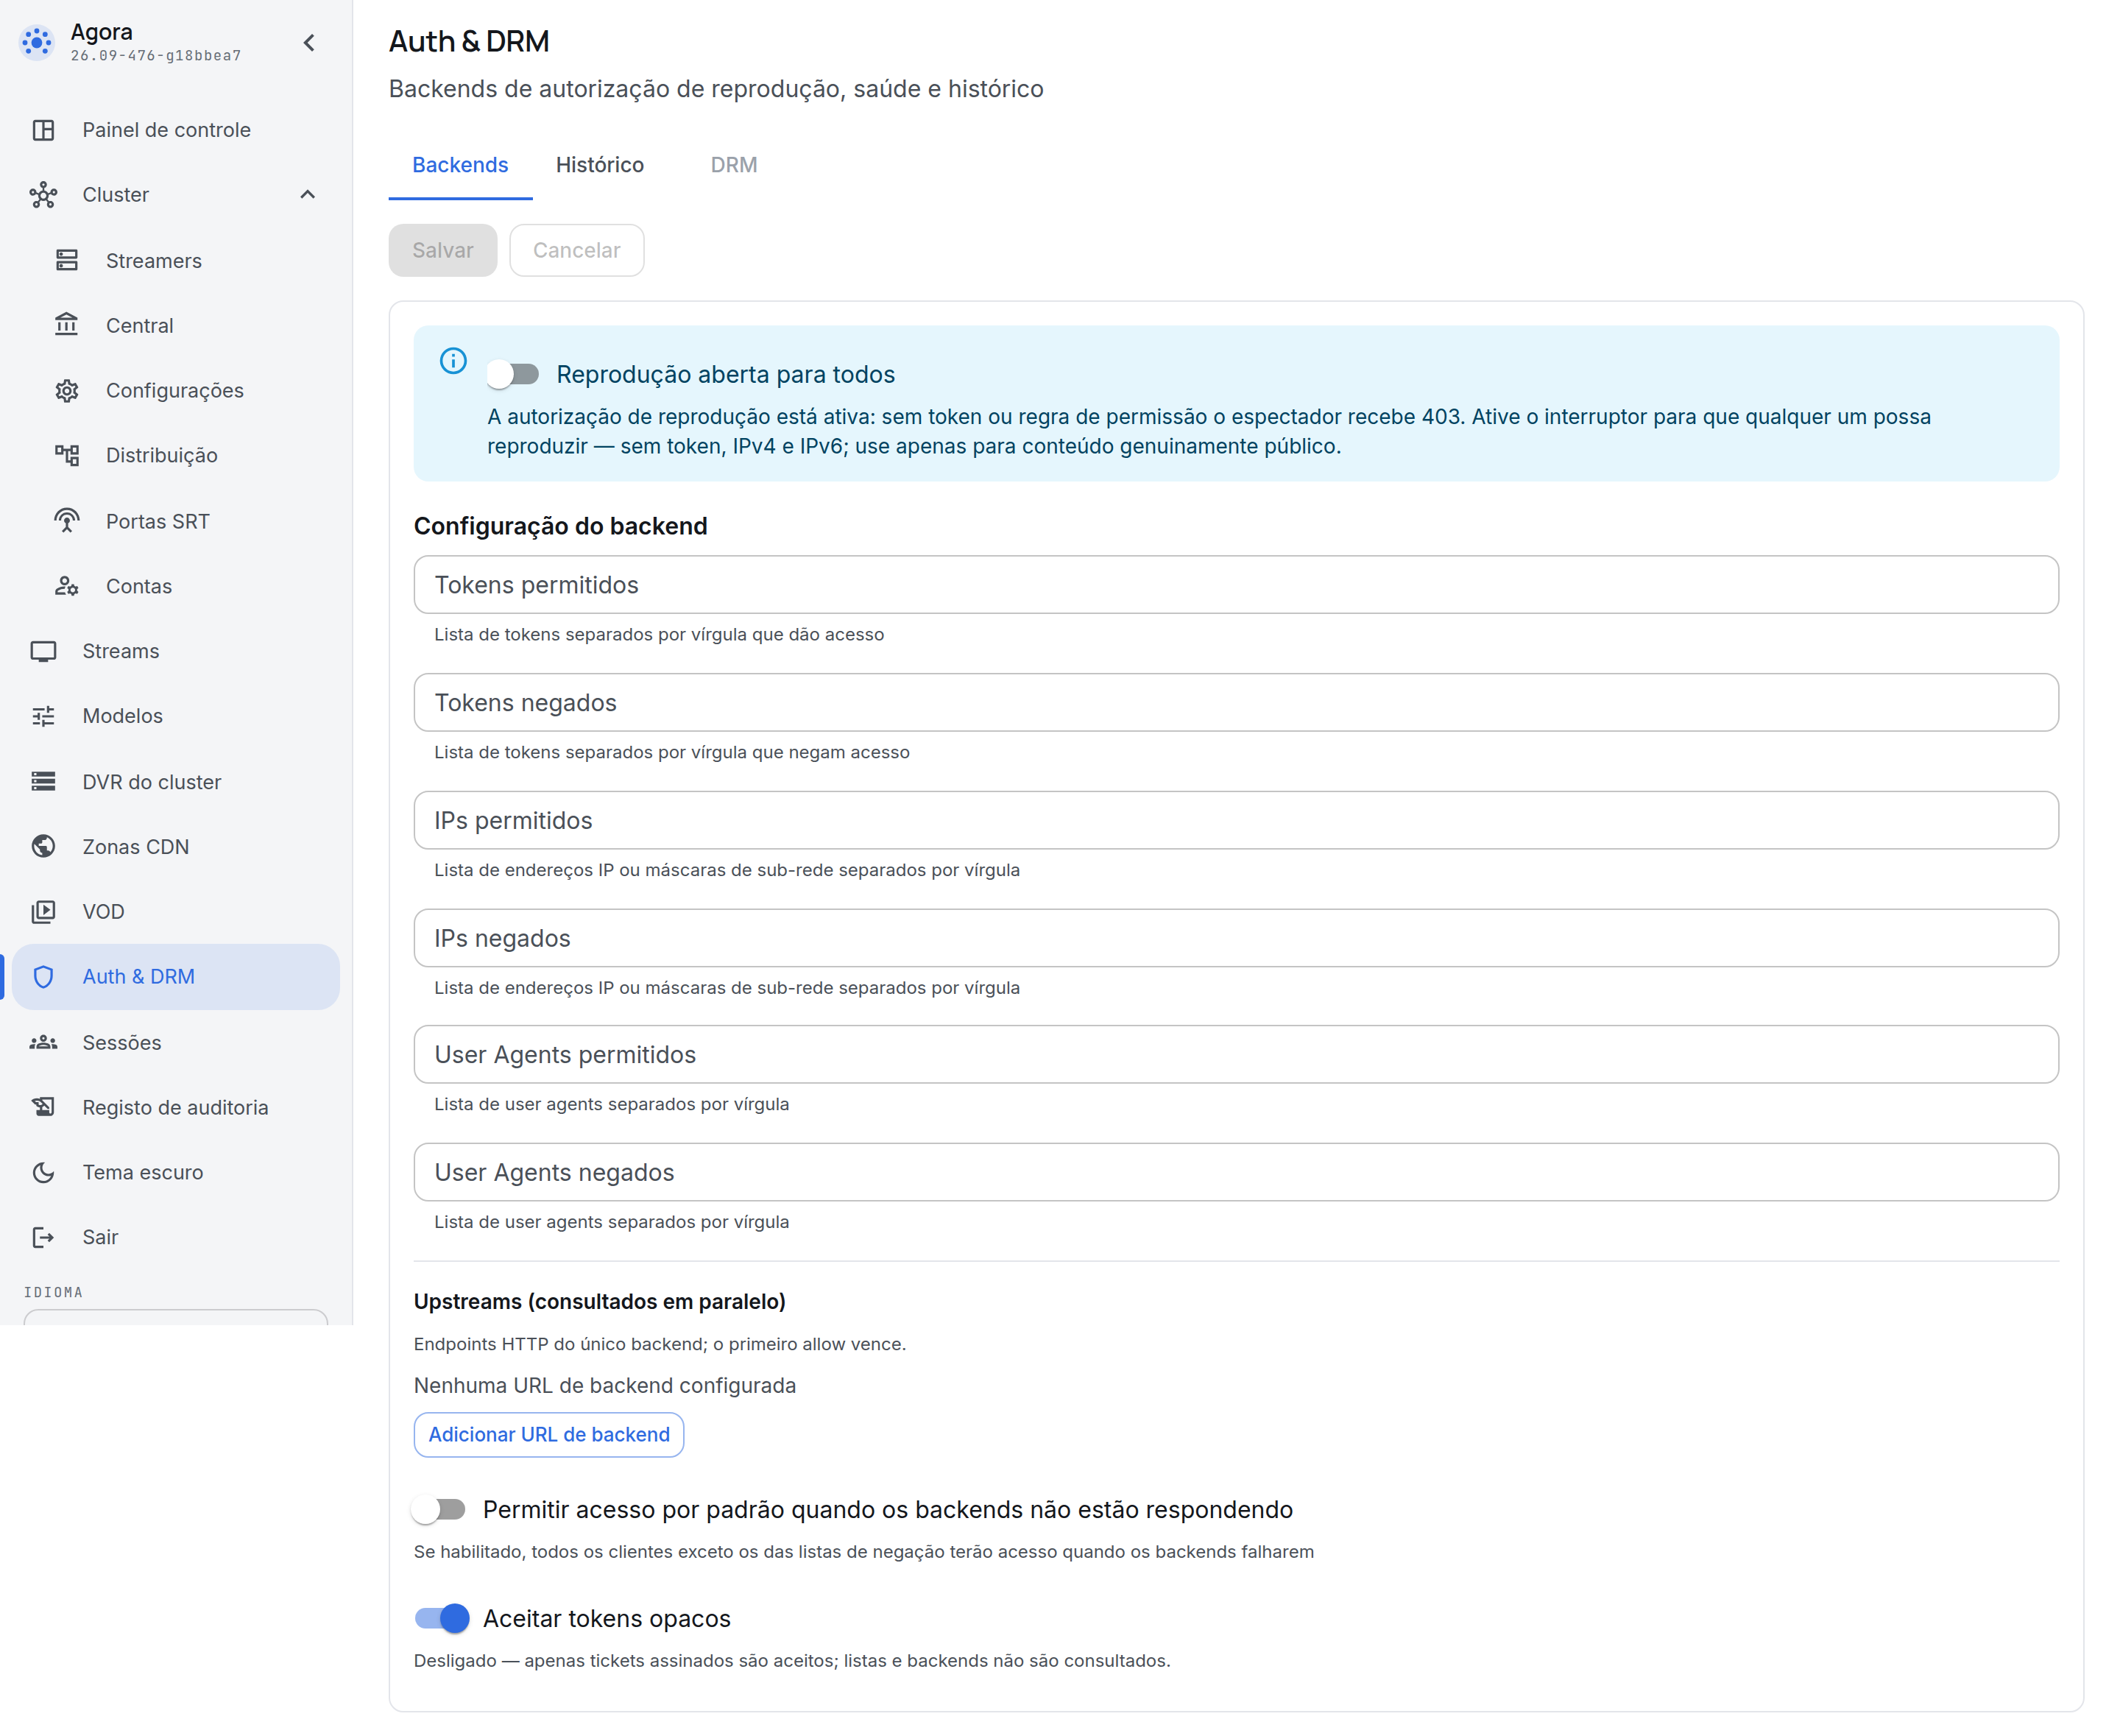Focus the IPs permitidos field
The image size is (2120, 1736).
click(1236, 821)
